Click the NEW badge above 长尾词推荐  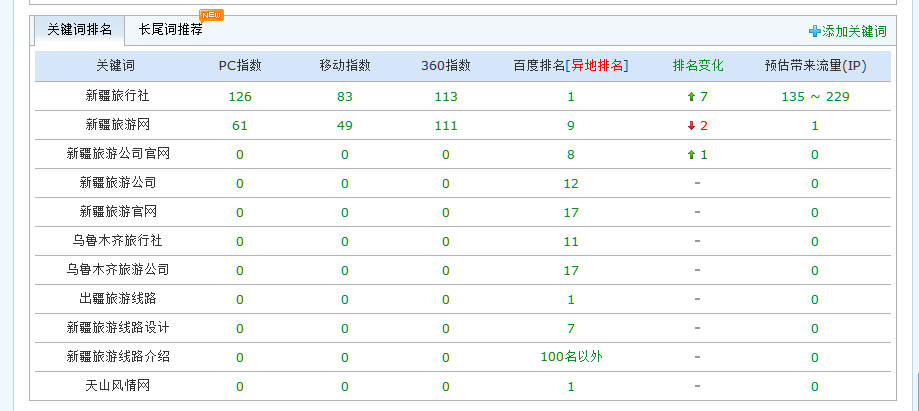click(211, 15)
